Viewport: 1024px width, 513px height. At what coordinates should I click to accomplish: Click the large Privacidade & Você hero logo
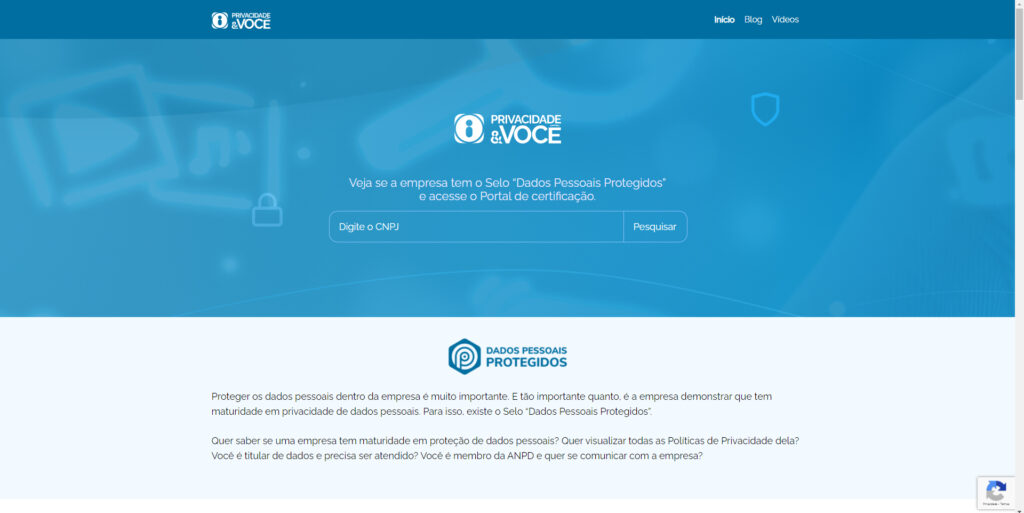click(507, 129)
